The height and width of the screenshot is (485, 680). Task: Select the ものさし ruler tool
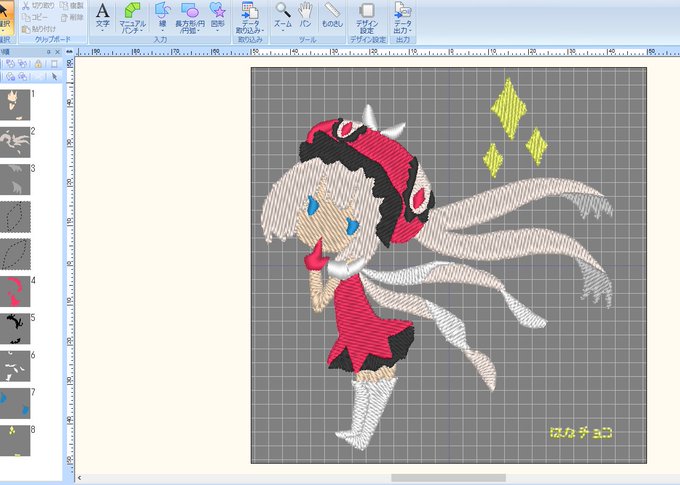332,17
